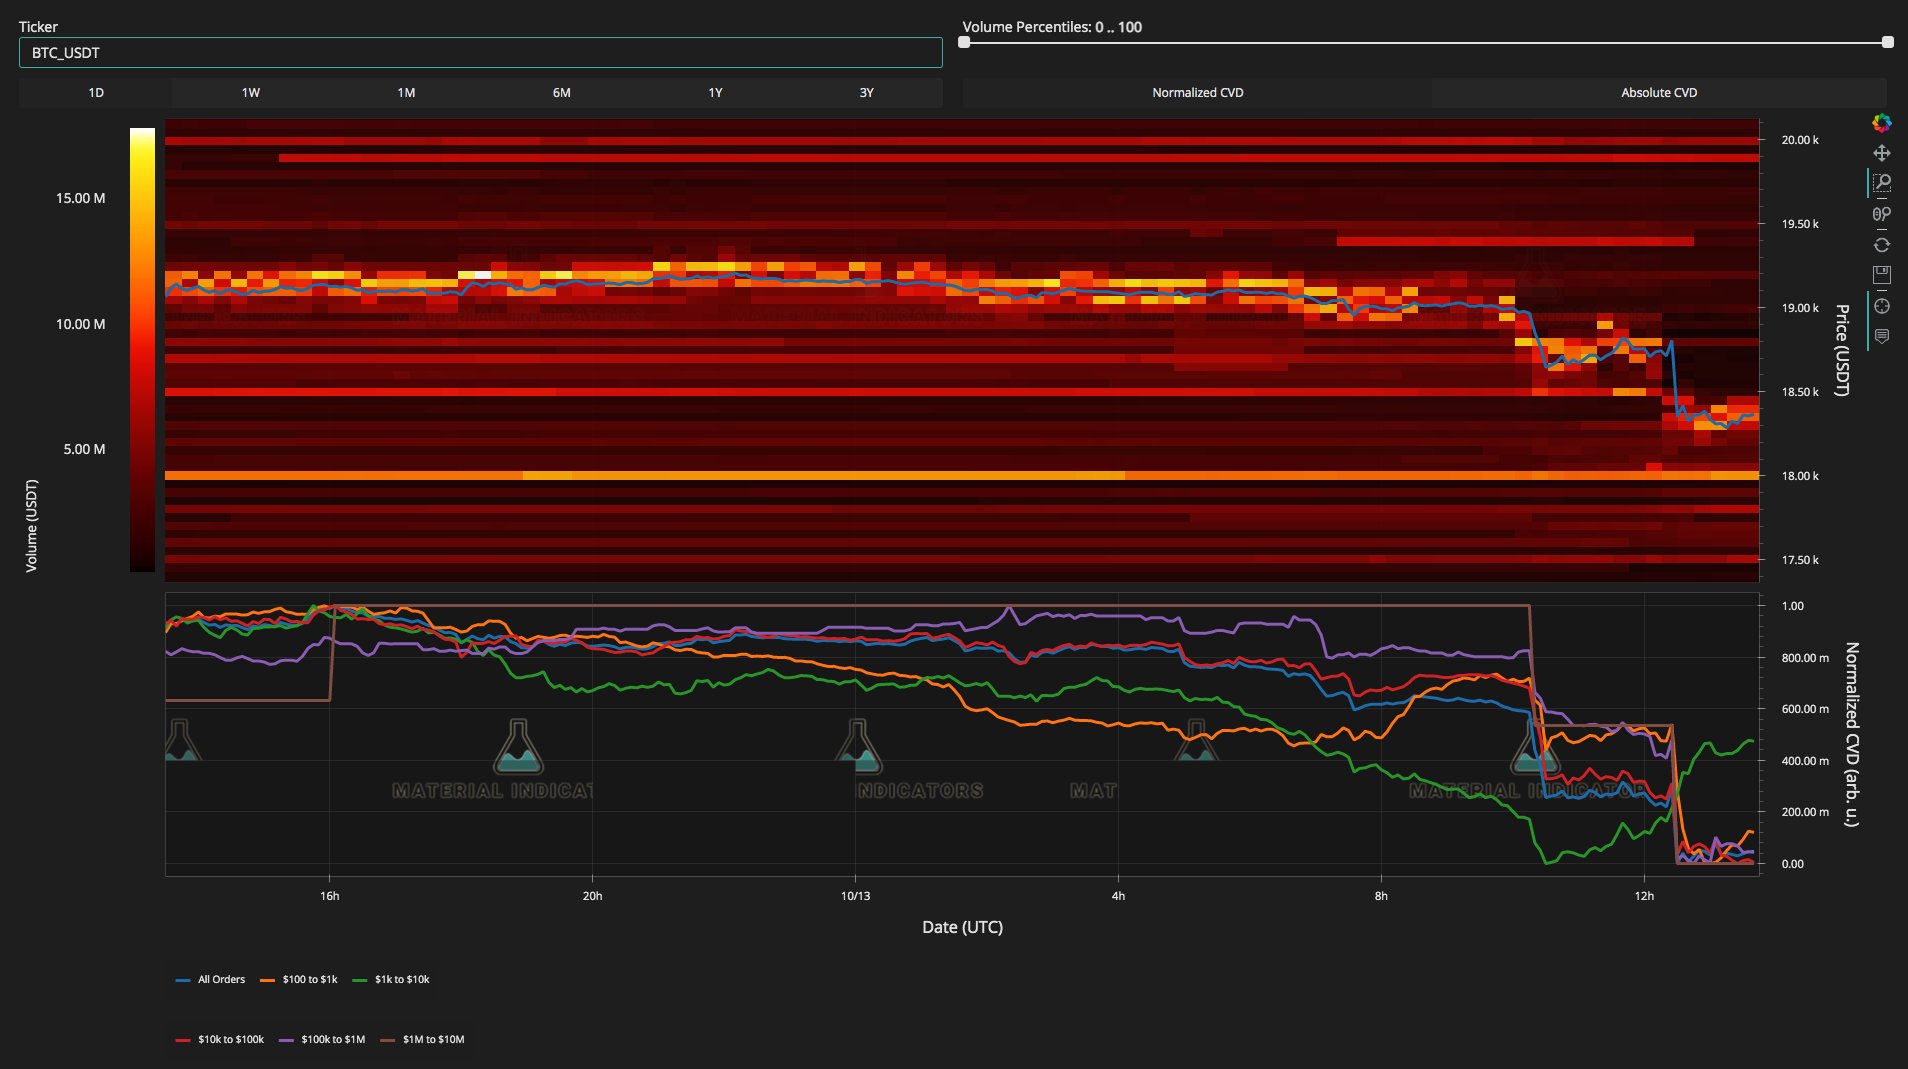Choose the 6M time range
The image size is (1908, 1069).
tap(561, 93)
